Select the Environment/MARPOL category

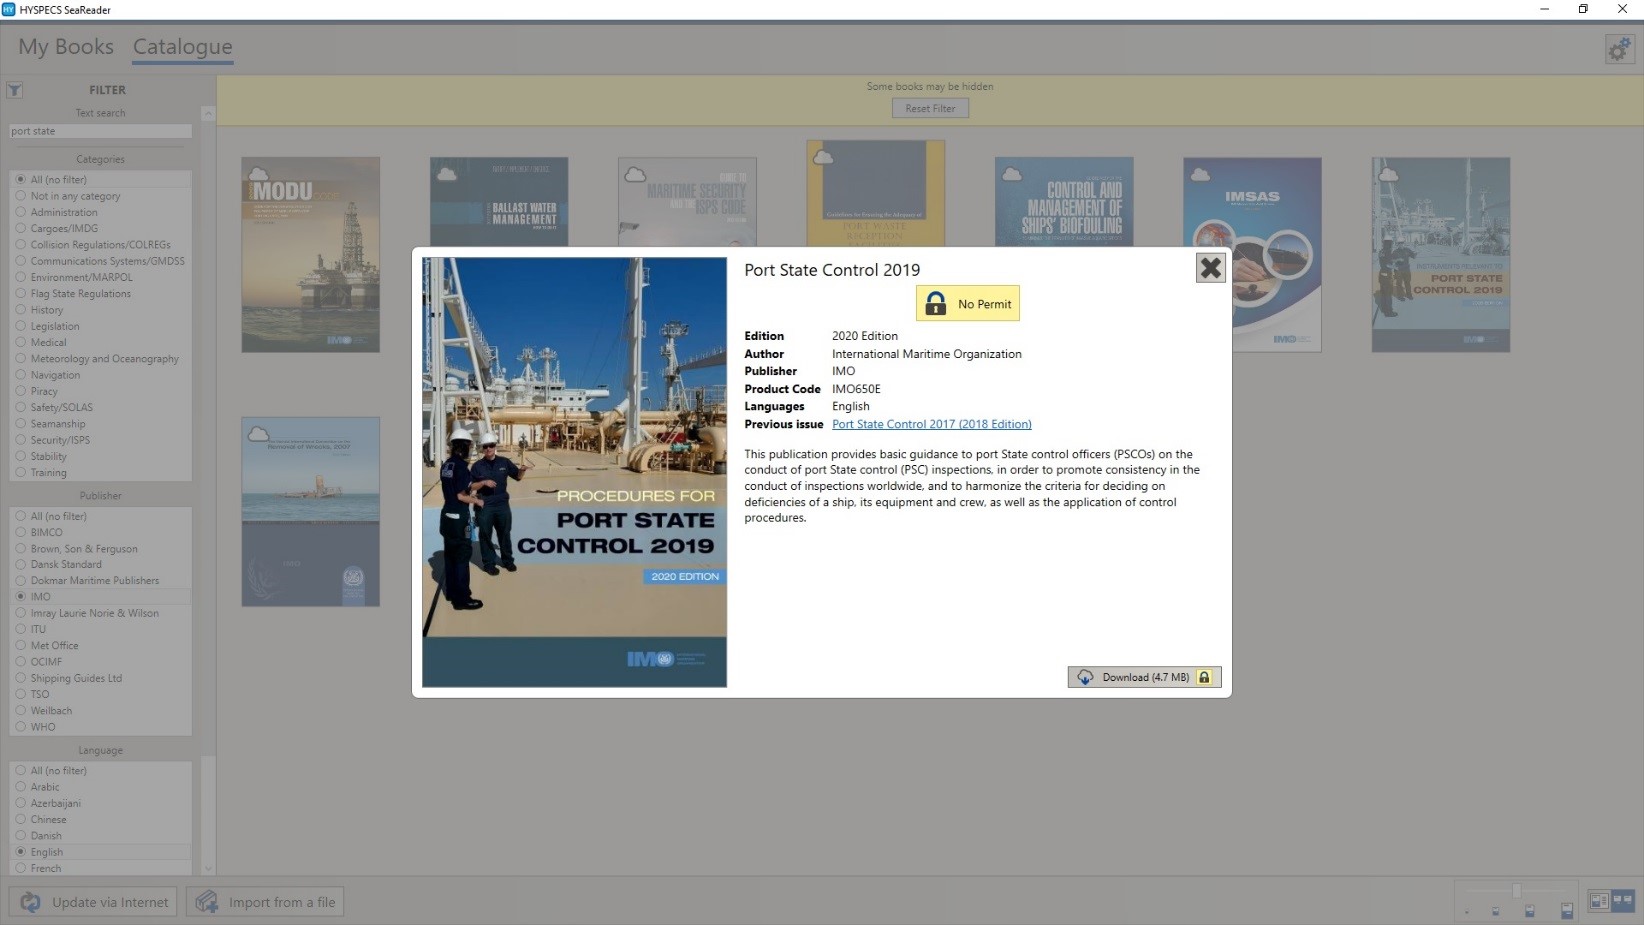pos(81,277)
